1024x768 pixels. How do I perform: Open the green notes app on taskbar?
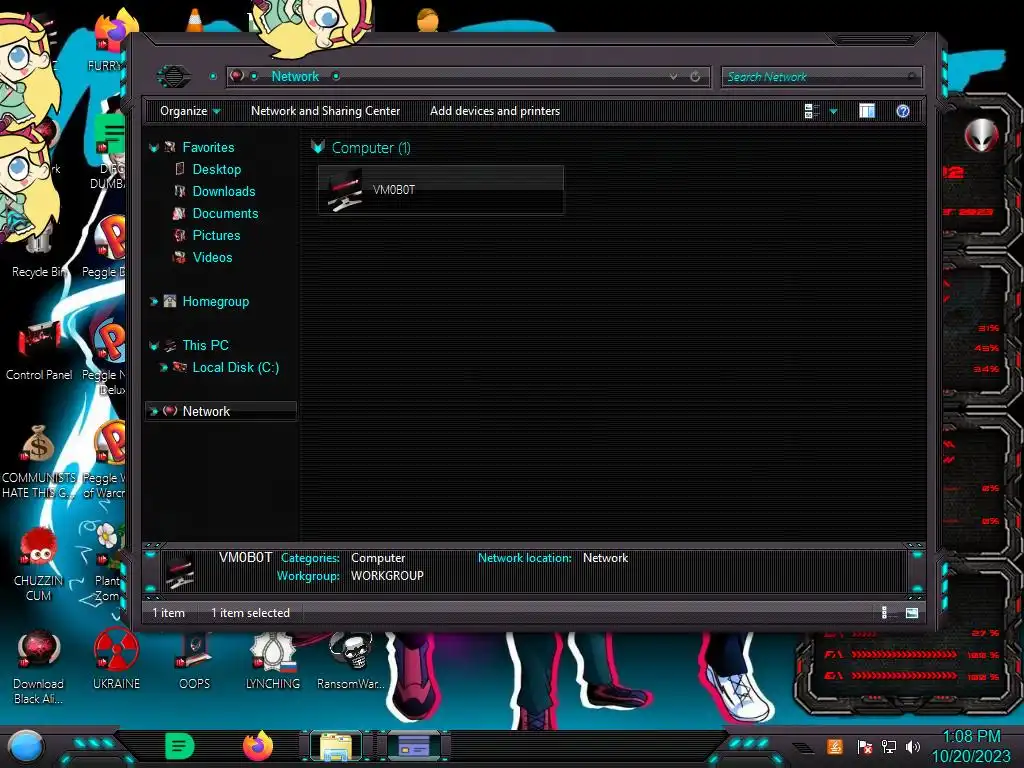180,746
